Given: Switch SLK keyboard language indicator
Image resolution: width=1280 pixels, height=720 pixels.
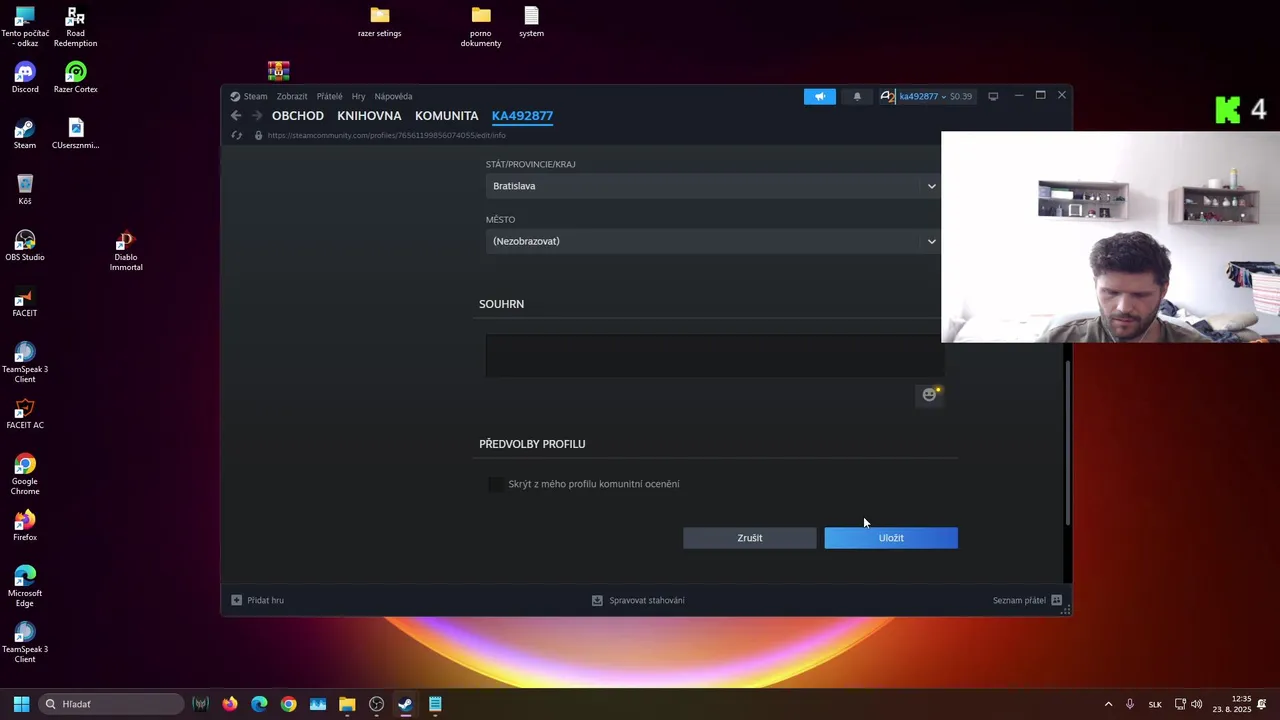Looking at the screenshot, I should point(1155,704).
